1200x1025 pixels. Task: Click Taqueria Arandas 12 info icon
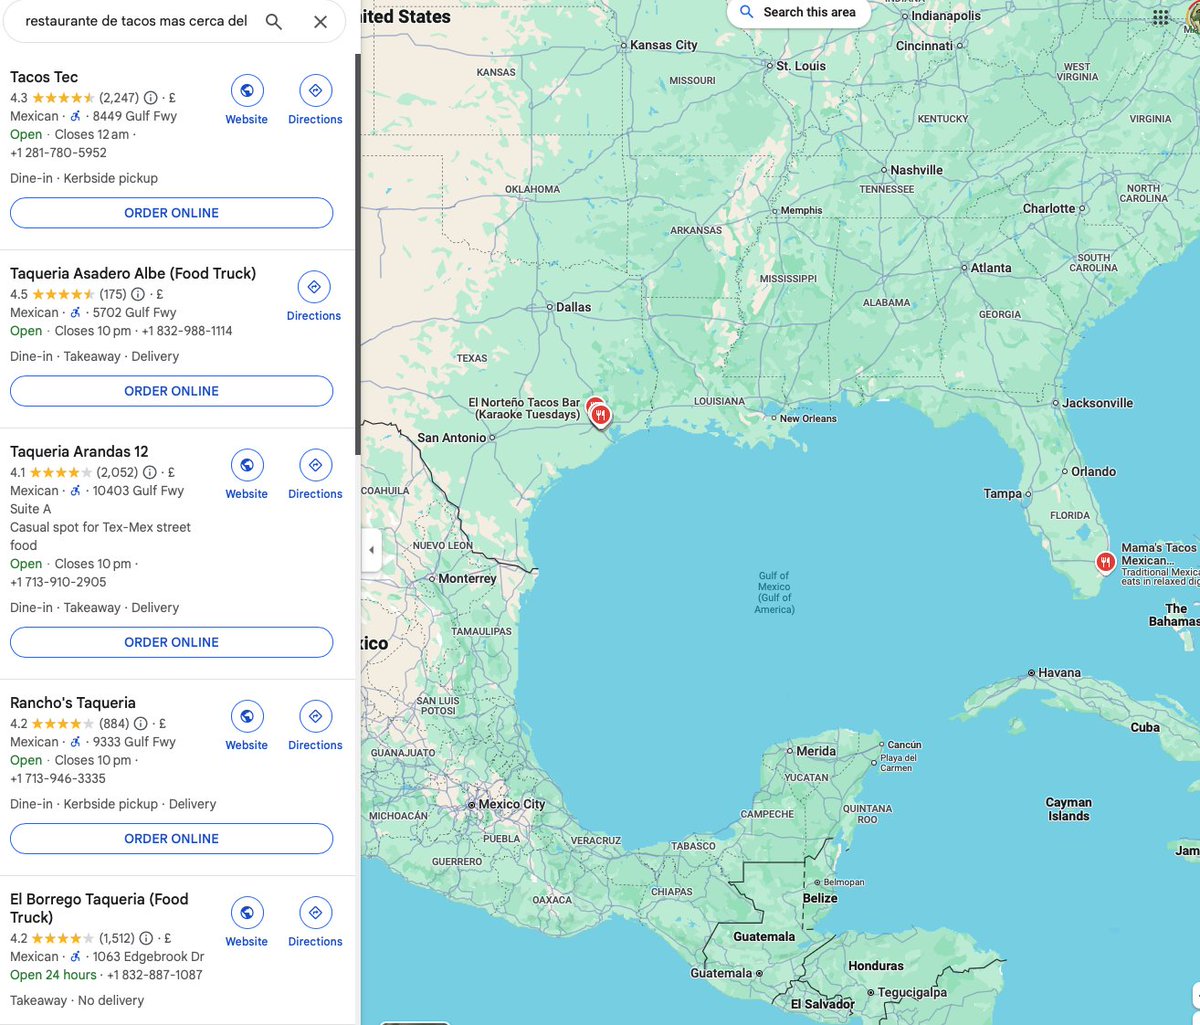pyautogui.click(x=149, y=473)
